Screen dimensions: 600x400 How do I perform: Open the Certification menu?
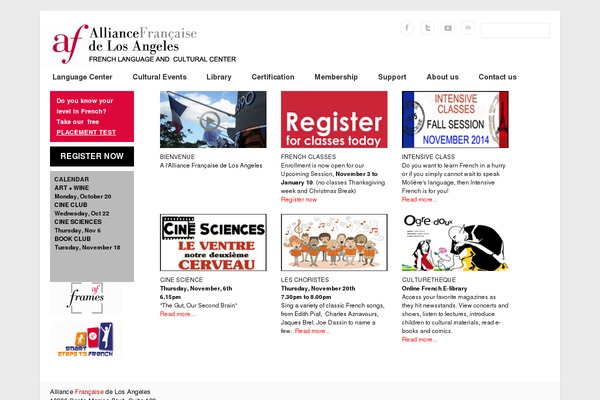273,77
